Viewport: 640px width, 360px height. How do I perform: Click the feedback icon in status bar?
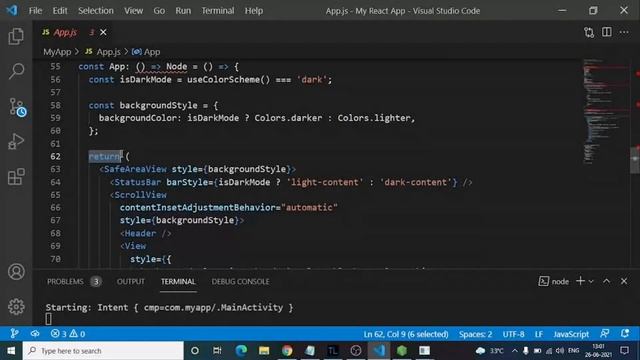[x=604, y=333]
